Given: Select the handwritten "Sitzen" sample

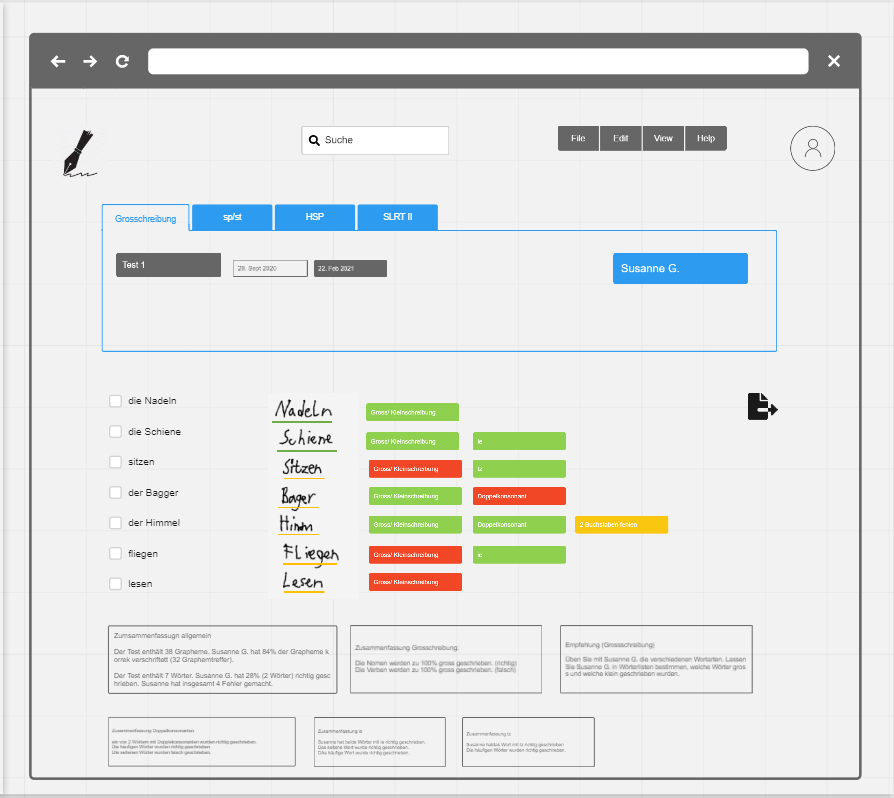Looking at the screenshot, I should pyautogui.click(x=303, y=468).
